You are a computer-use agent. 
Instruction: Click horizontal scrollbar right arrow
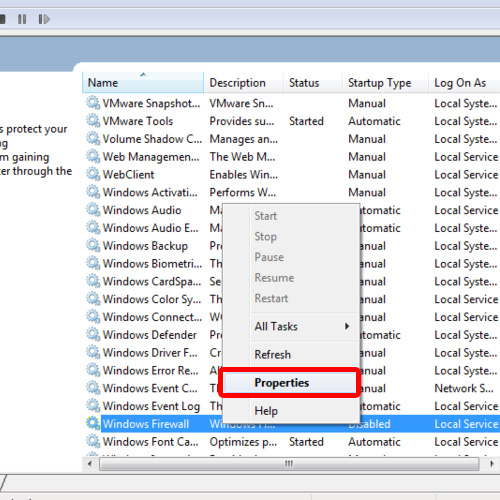click(x=492, y=464)
